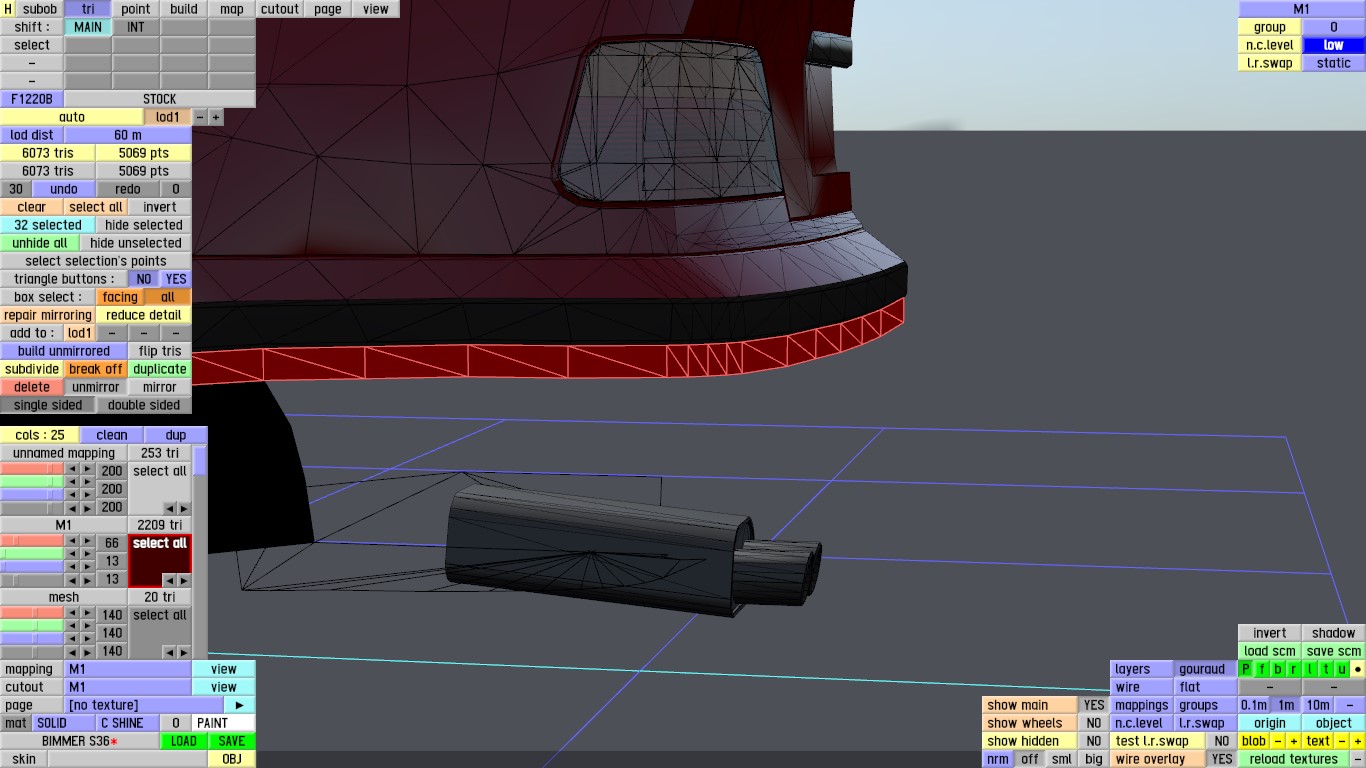Image resolution: width=1366 pixels, height=768 pixels.
Task: Click the minus button beside reload textures
Action: pos(1358,759)
